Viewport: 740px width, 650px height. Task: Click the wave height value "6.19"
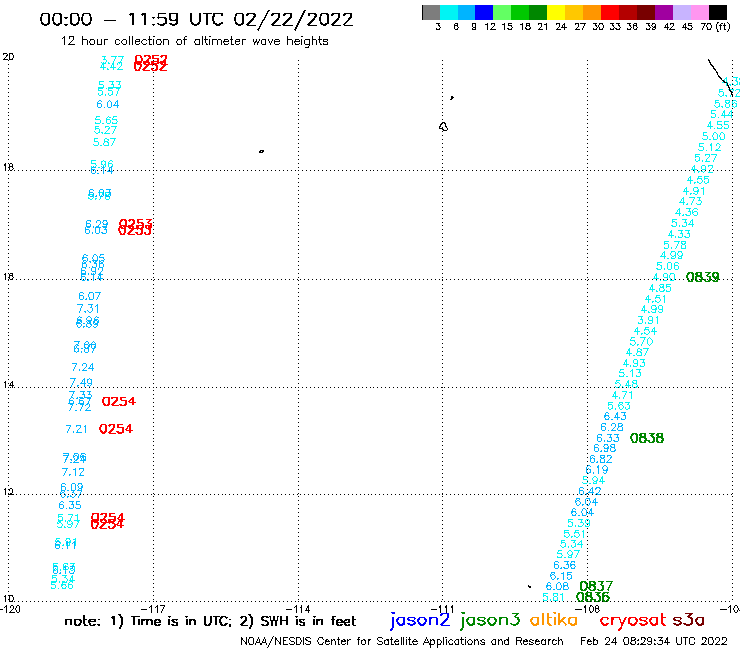597,470
